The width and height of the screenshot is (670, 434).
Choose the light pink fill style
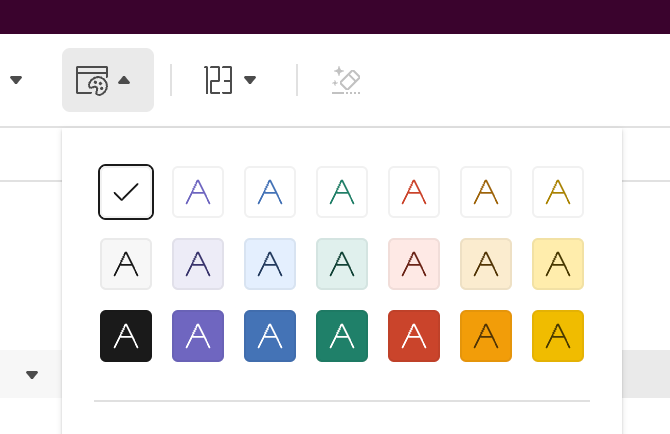(x=414, y=264)
